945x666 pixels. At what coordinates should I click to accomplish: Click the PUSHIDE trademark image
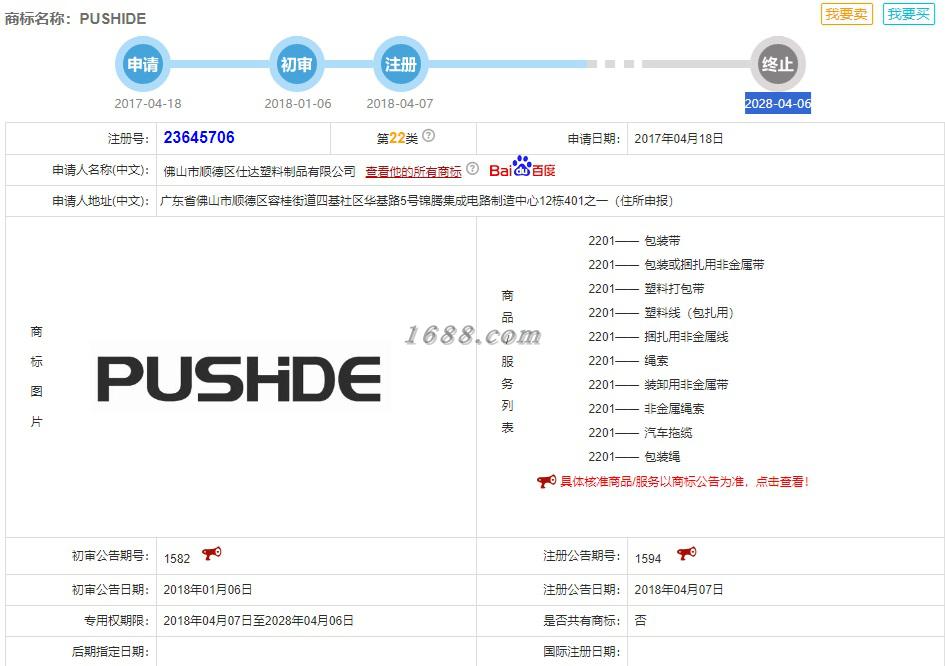point(239,379)
